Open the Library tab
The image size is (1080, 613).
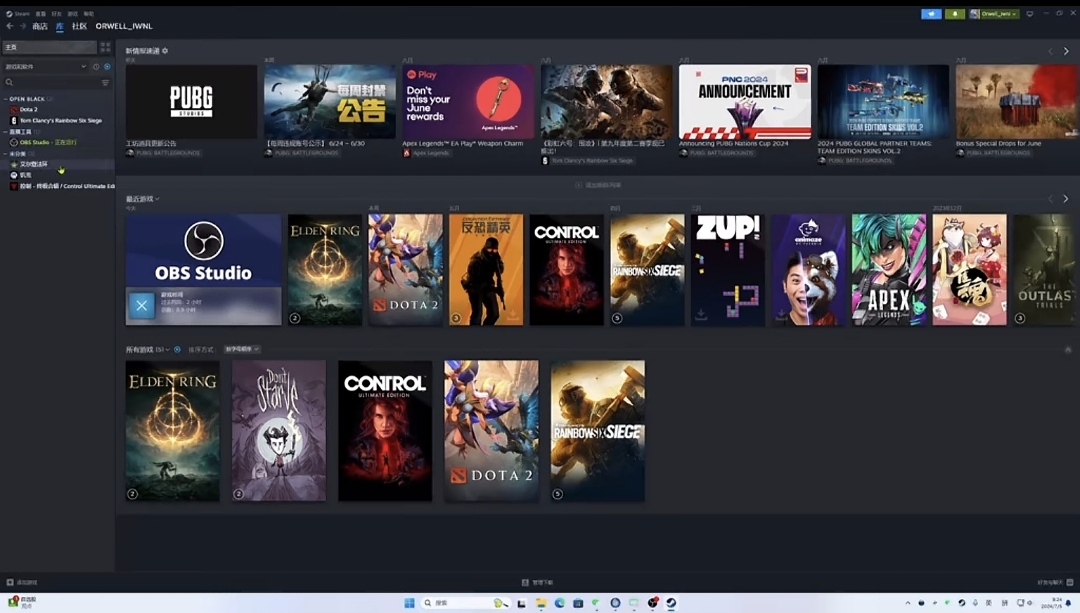click(59, 26)
